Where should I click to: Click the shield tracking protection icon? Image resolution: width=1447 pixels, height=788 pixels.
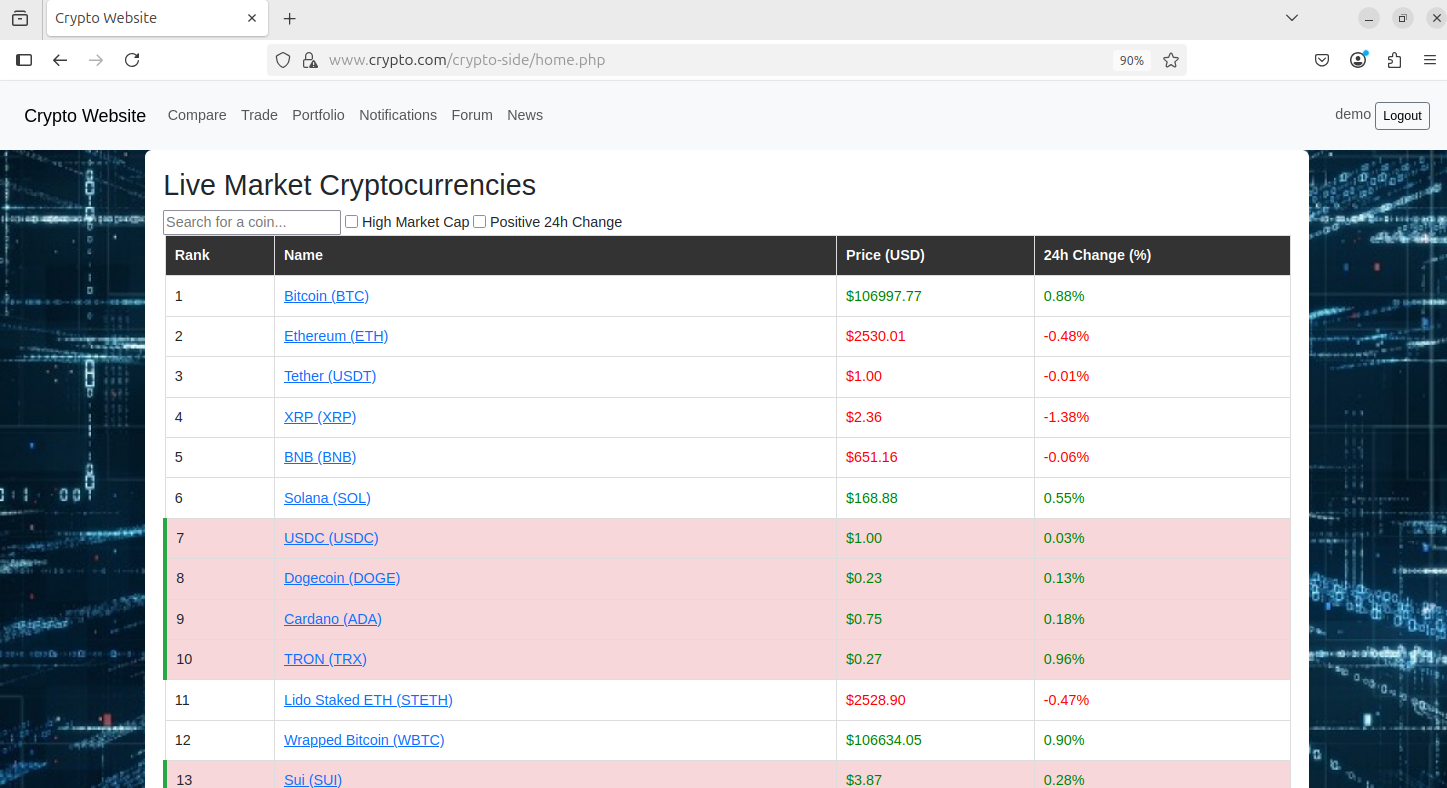coord(283,60)
